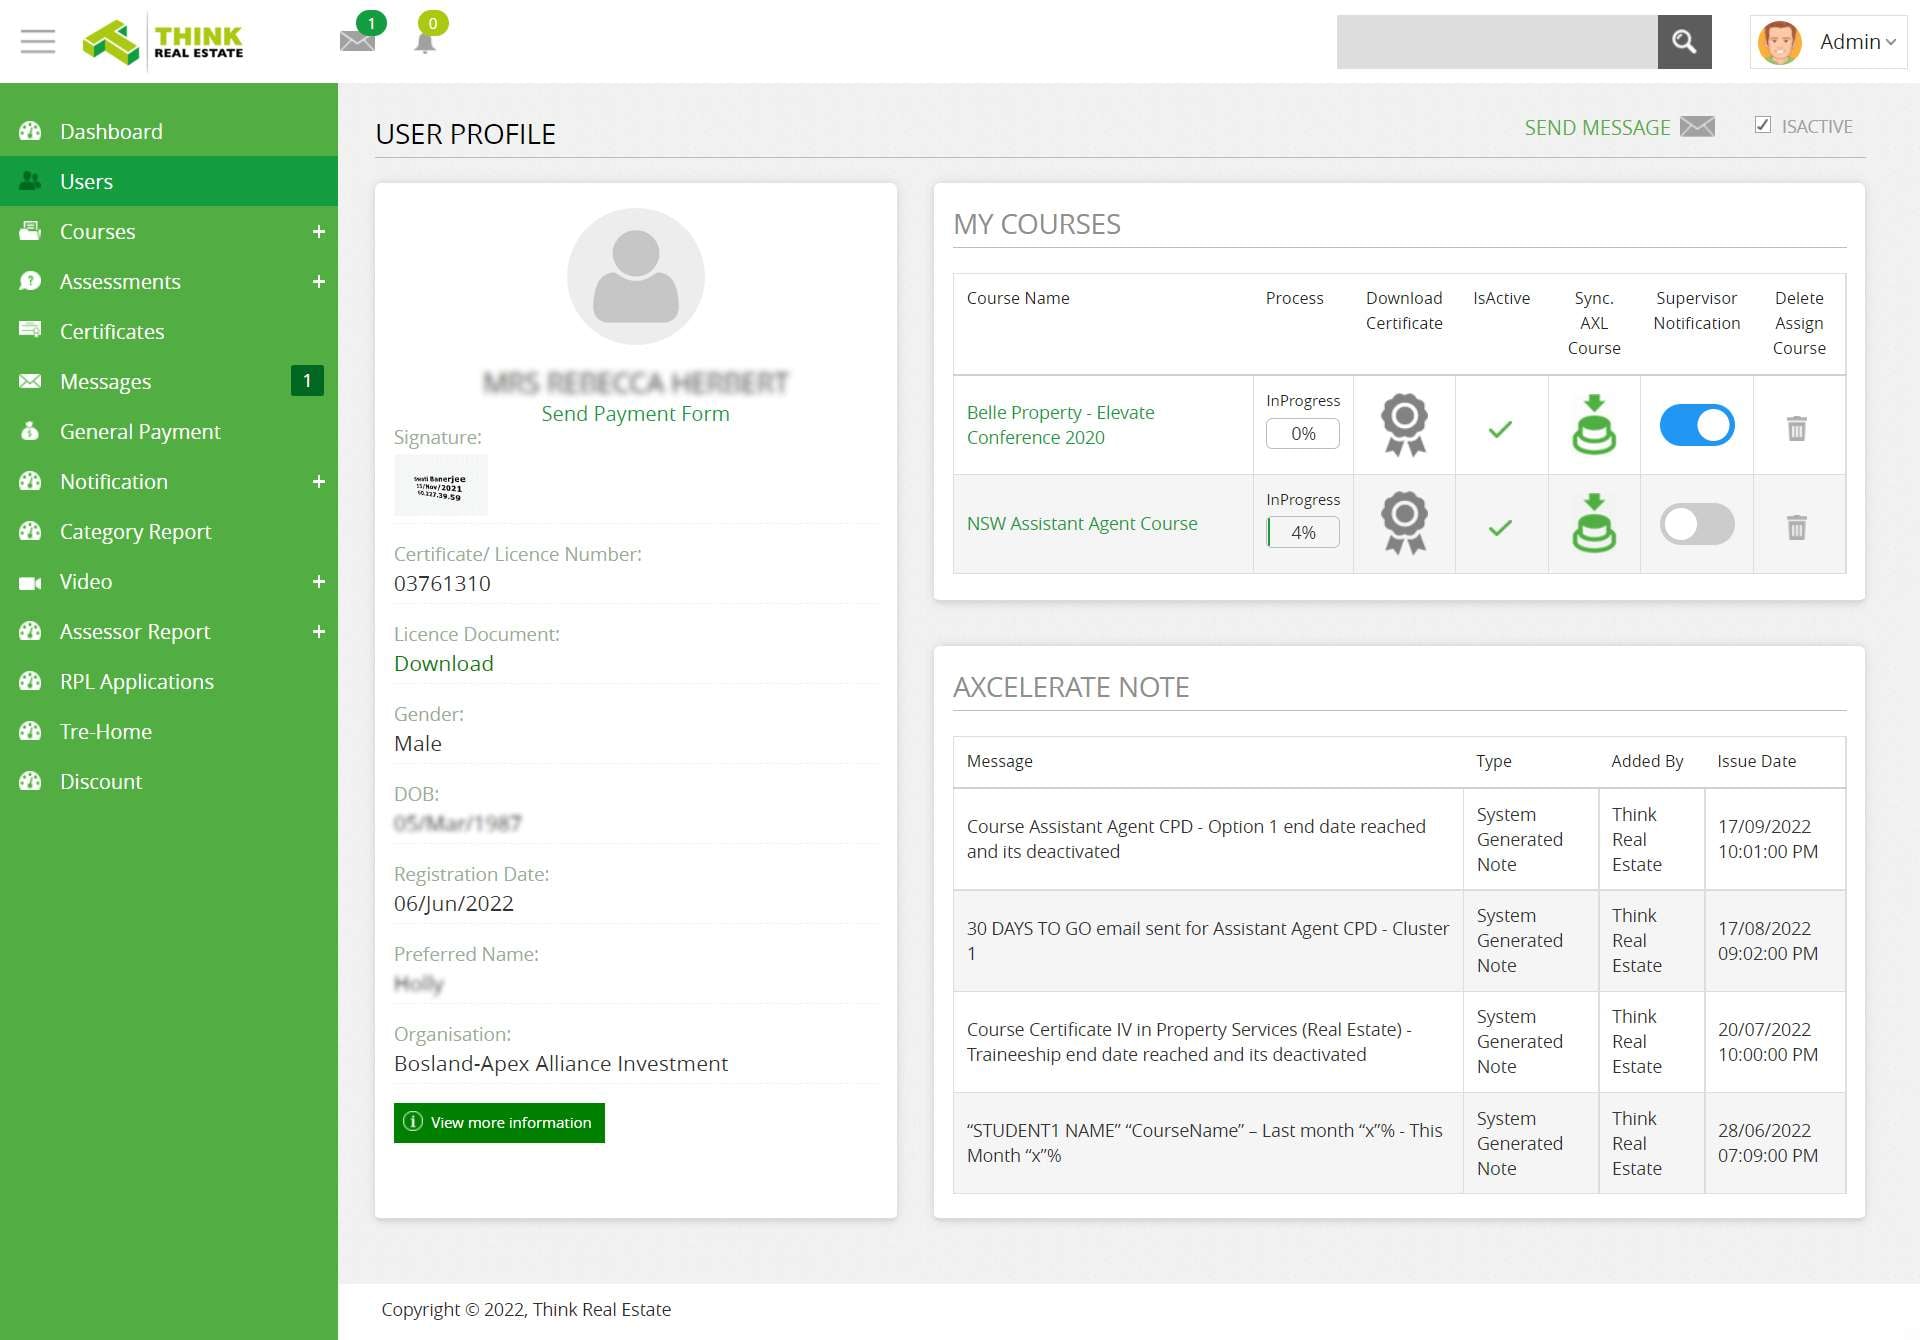Viewport: 1920px width, 1340px height.
Task: Click View more information button
Action: [x=499, y=1123]
